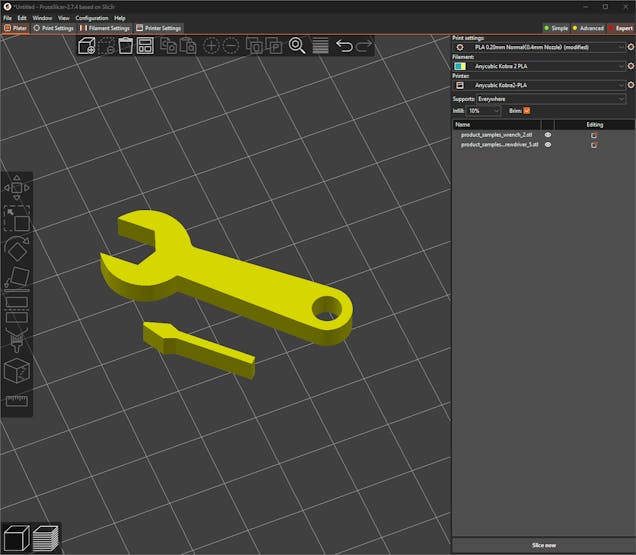
Task: Select the wrench STL in object list
Action: click(x=496, y=135)
